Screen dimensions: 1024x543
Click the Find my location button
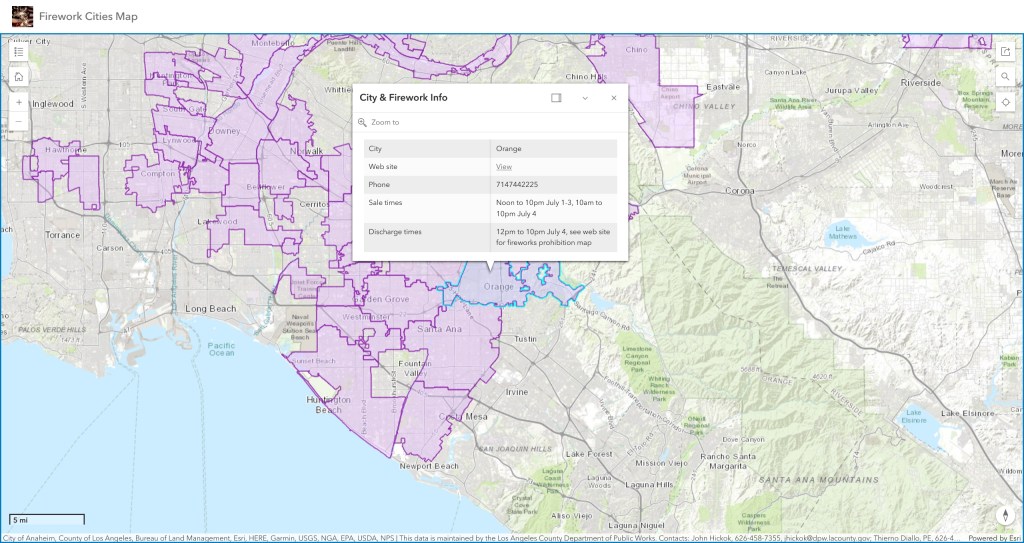tap(1005, 101)
